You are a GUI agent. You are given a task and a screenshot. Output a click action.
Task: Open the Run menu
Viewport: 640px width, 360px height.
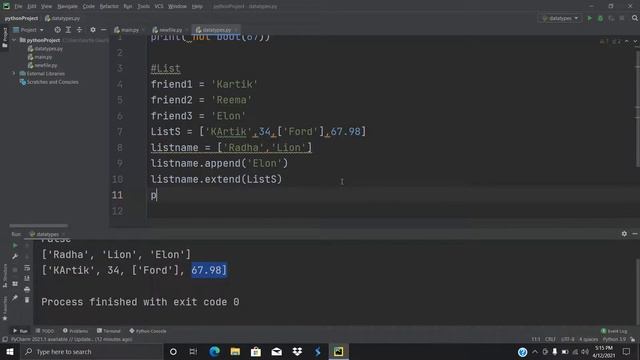tap(128, 7)
